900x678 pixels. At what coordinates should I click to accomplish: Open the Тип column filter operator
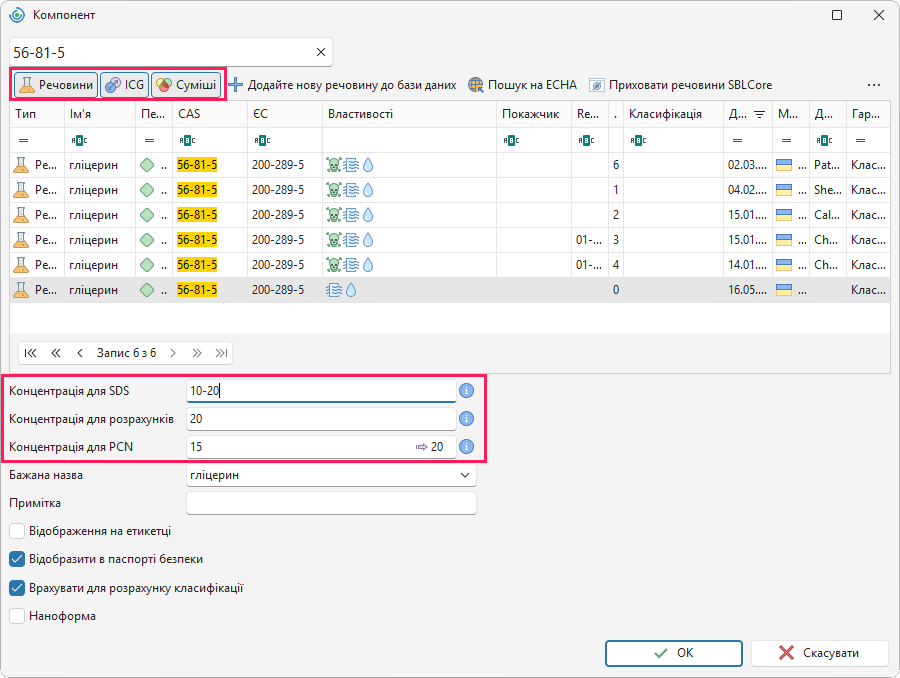[24, 141]
